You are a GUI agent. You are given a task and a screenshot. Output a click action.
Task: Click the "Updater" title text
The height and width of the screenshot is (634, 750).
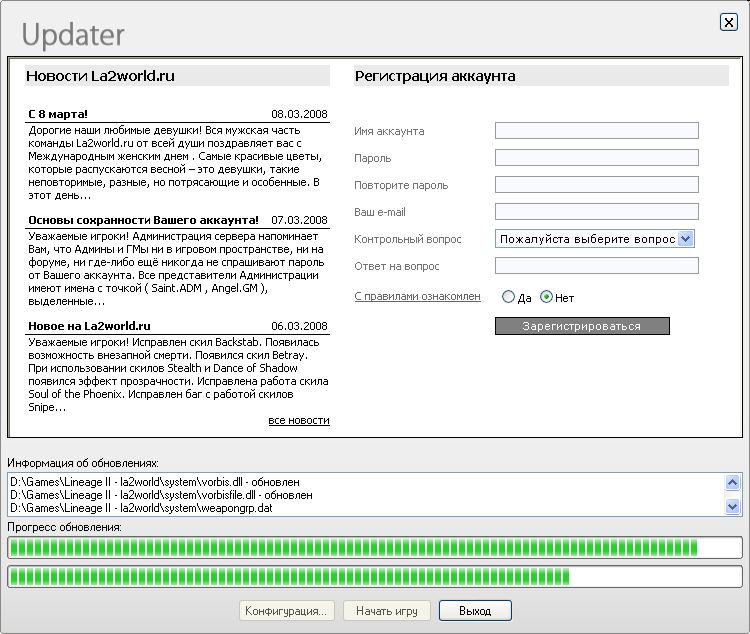click(73, 34)
